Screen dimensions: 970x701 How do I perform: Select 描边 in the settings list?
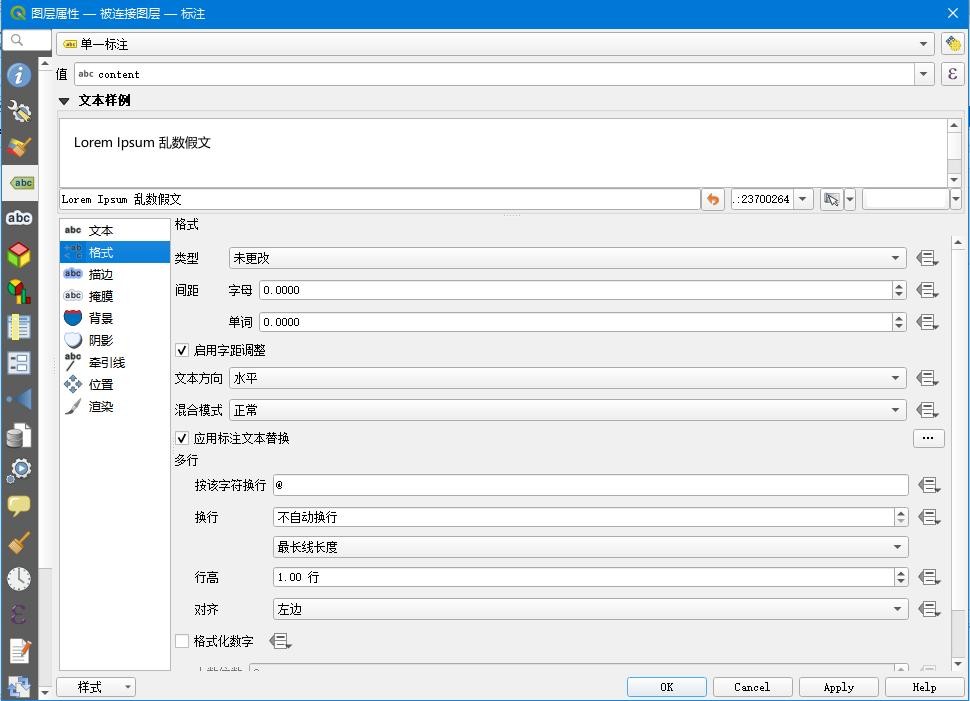coord(101,274)
